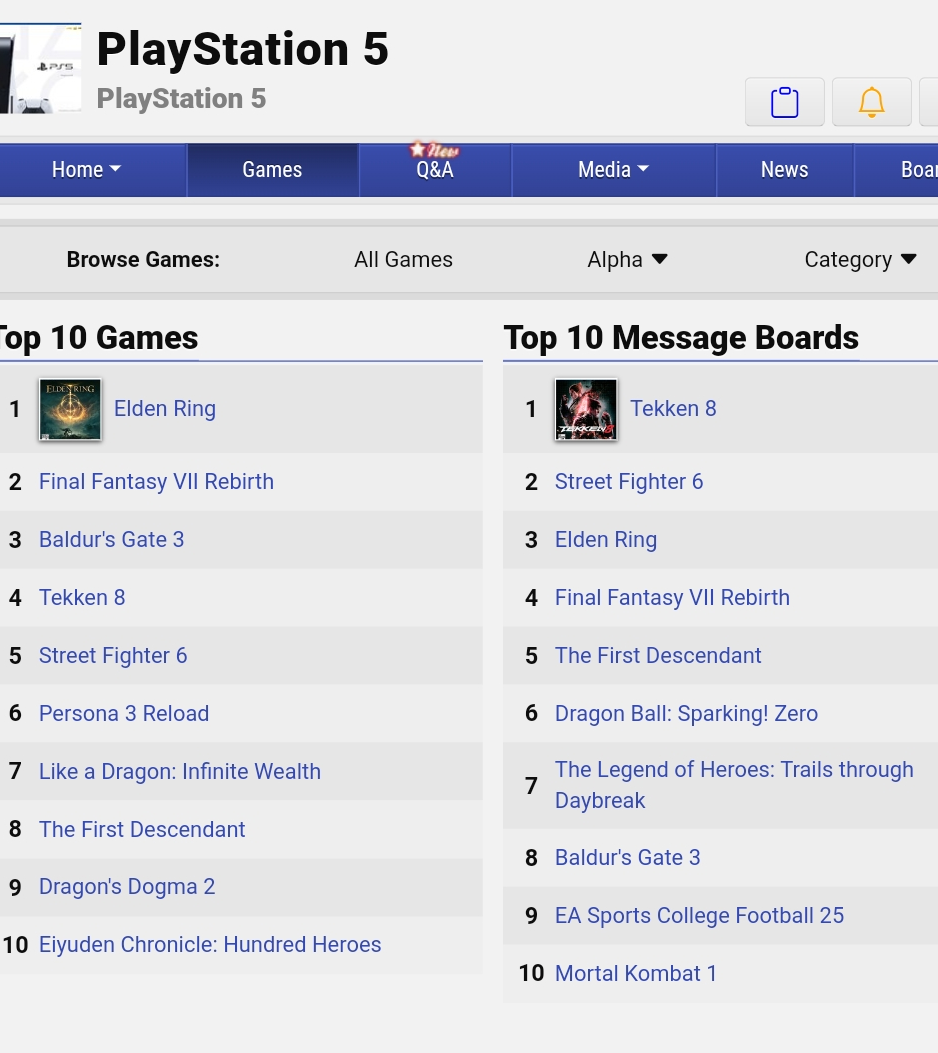The image size is (938, 1053).
Task: Open Street Fighter 6 message board
Action: pos(629,482)
